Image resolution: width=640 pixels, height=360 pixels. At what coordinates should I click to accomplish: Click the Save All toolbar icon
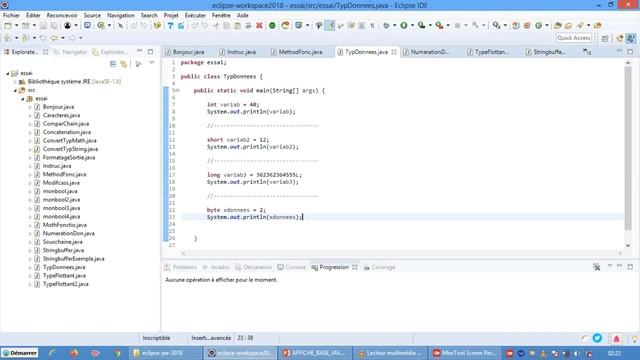(x=53, y=25)
